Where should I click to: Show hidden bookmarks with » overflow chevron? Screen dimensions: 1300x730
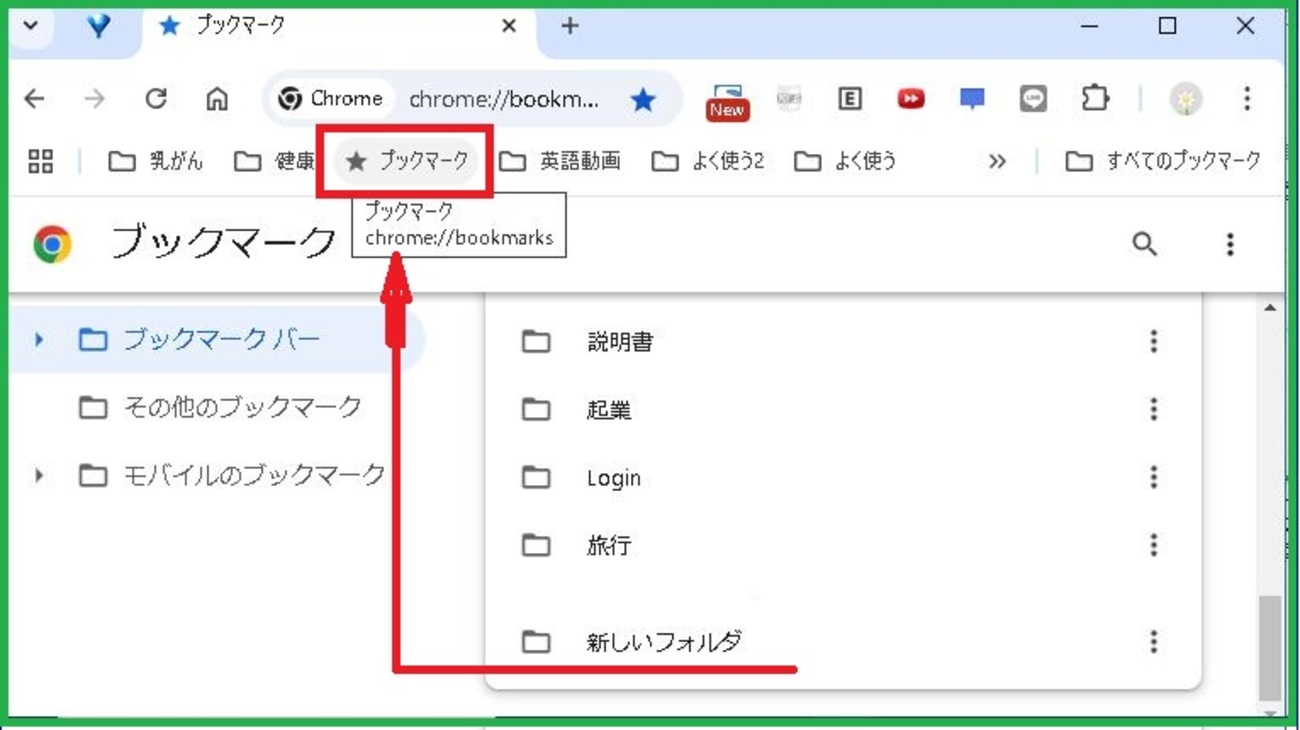click(997, 161)
